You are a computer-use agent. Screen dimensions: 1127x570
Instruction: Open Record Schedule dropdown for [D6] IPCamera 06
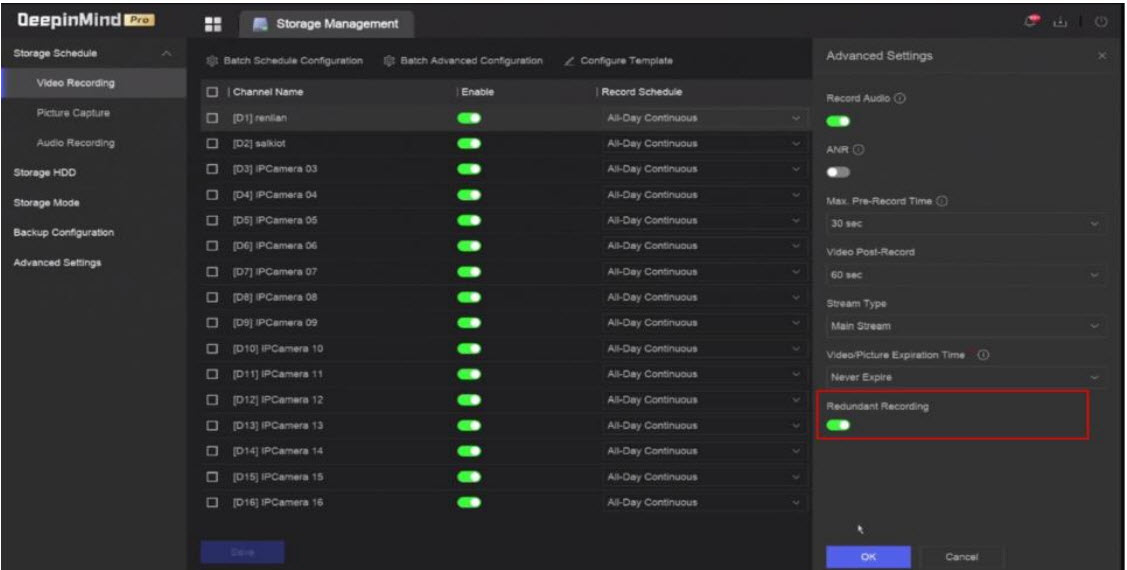(x=702, y=246)
